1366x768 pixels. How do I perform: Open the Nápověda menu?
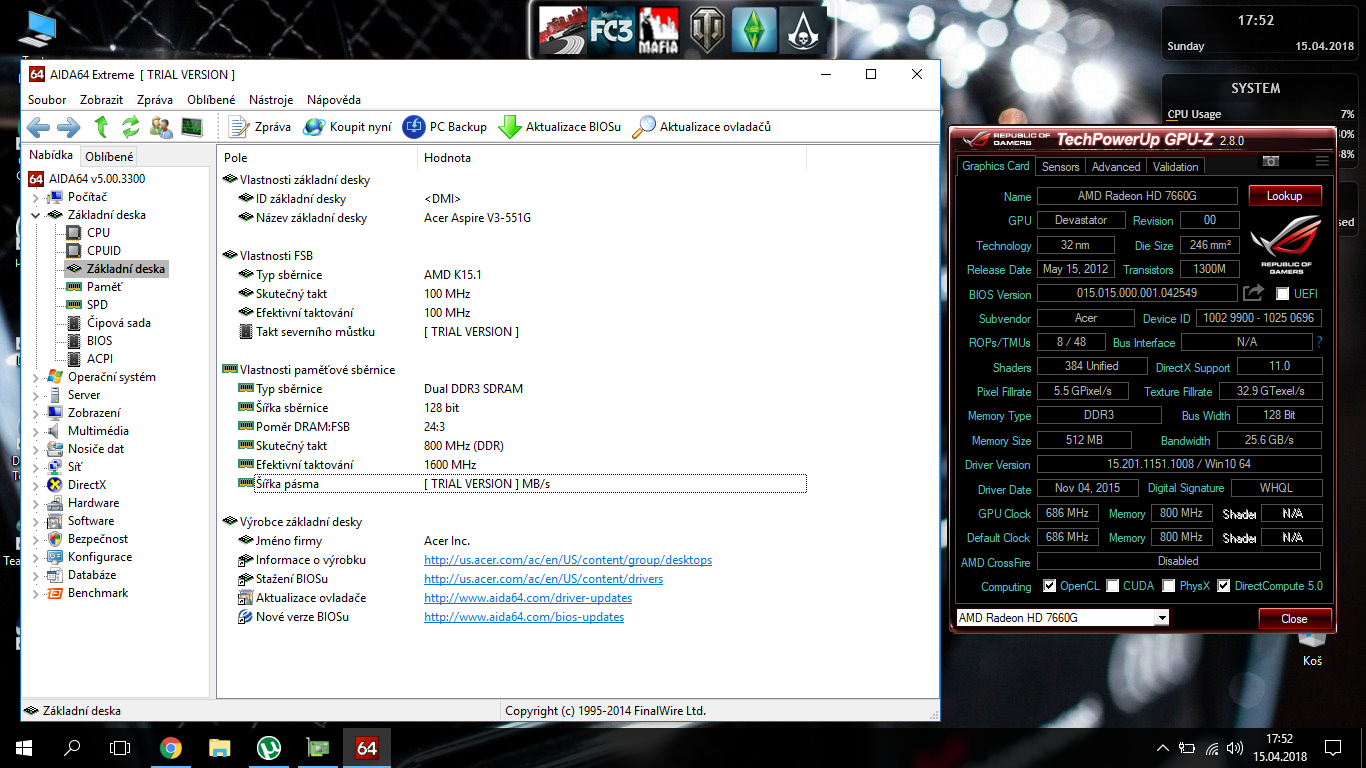pyautogui.click(x=334, y=100)
